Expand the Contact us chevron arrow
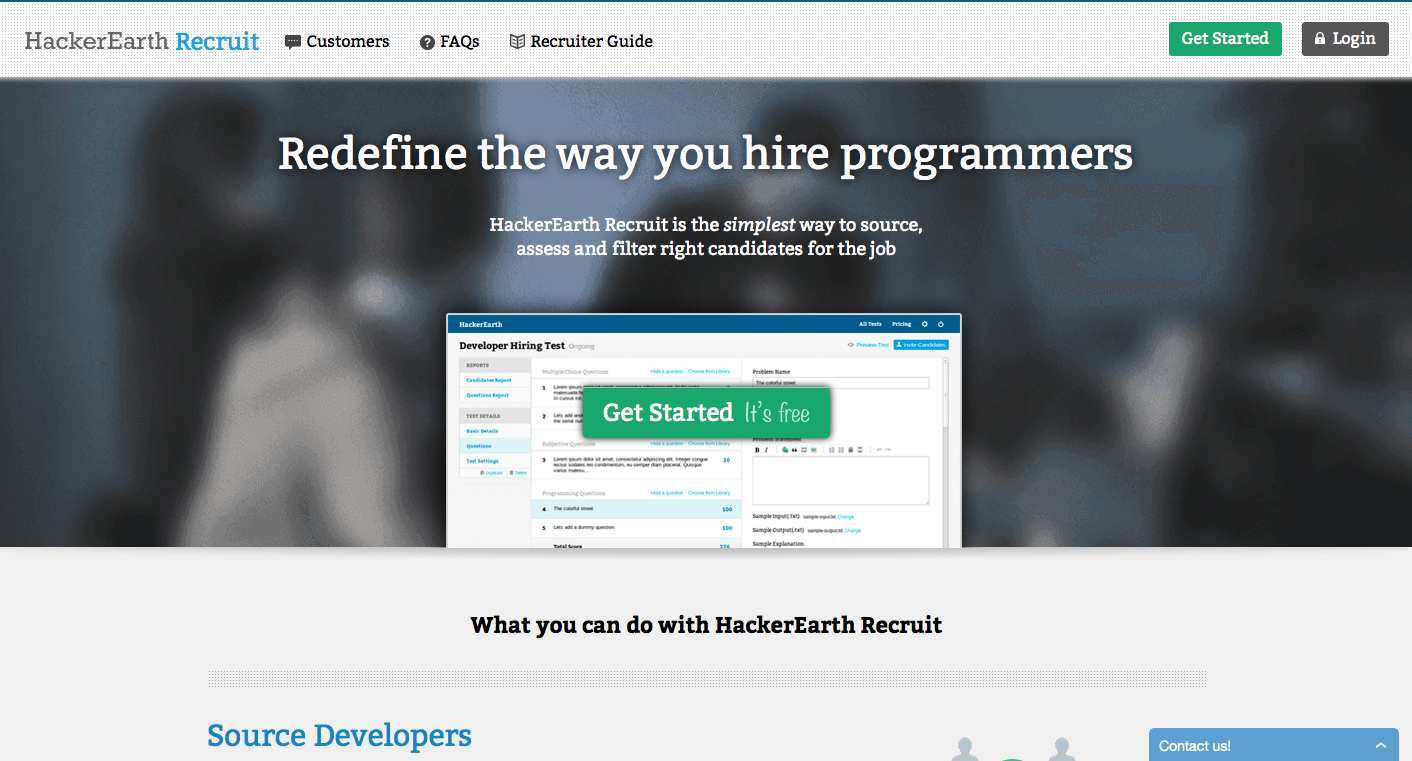 click(x=1381, y=746)
